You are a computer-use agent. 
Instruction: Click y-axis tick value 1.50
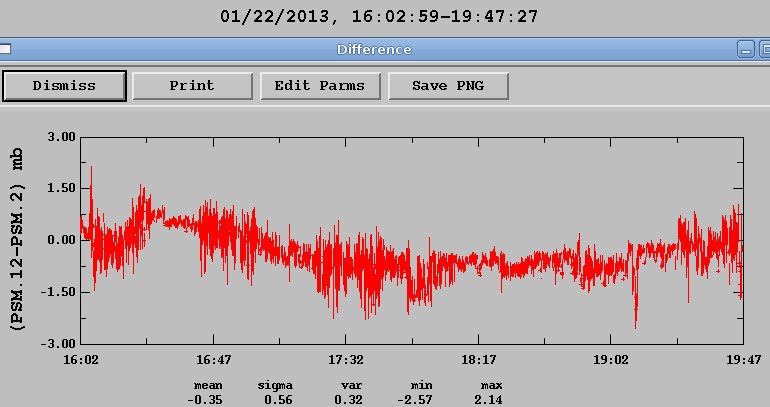click(x=61, y=189)
